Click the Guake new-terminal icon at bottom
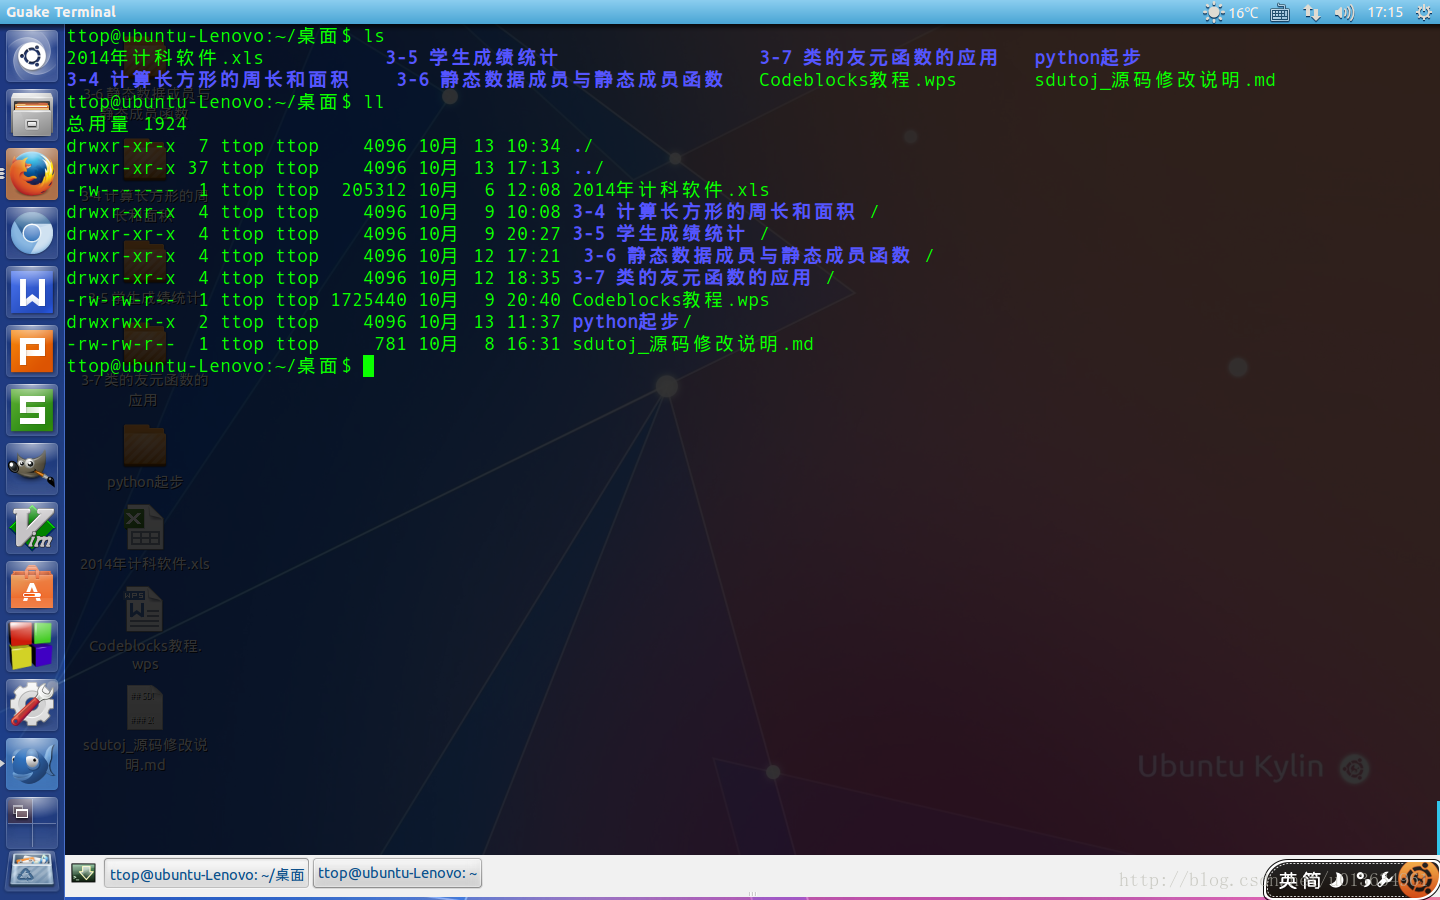The width and height of the screenshot is (1440, 900). coord(84,873)
